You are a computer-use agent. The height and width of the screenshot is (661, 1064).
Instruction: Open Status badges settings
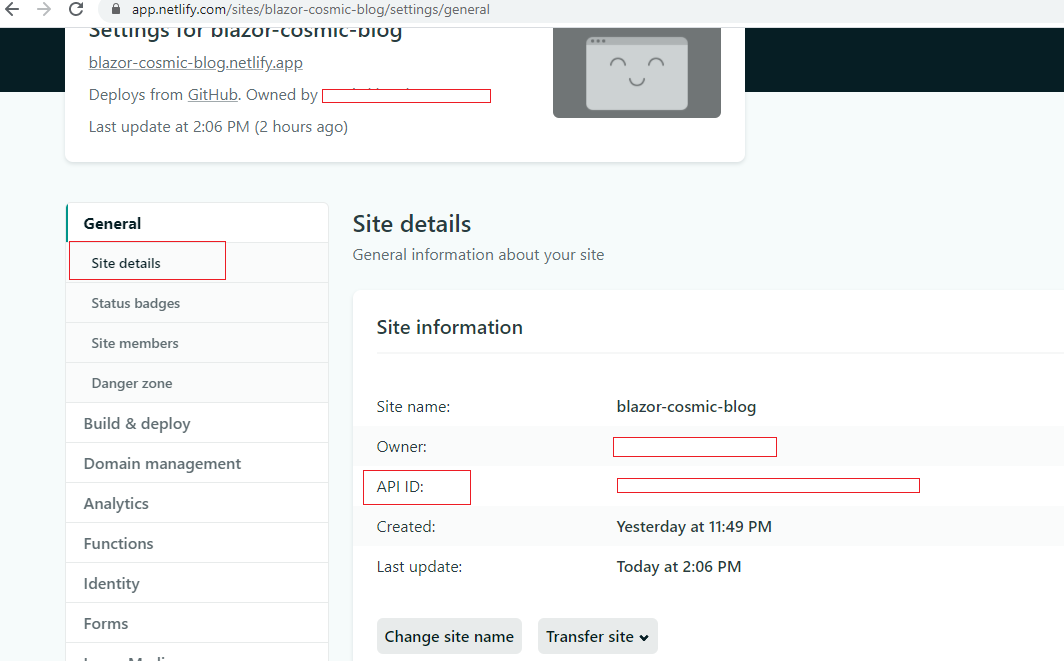[197, 303]
